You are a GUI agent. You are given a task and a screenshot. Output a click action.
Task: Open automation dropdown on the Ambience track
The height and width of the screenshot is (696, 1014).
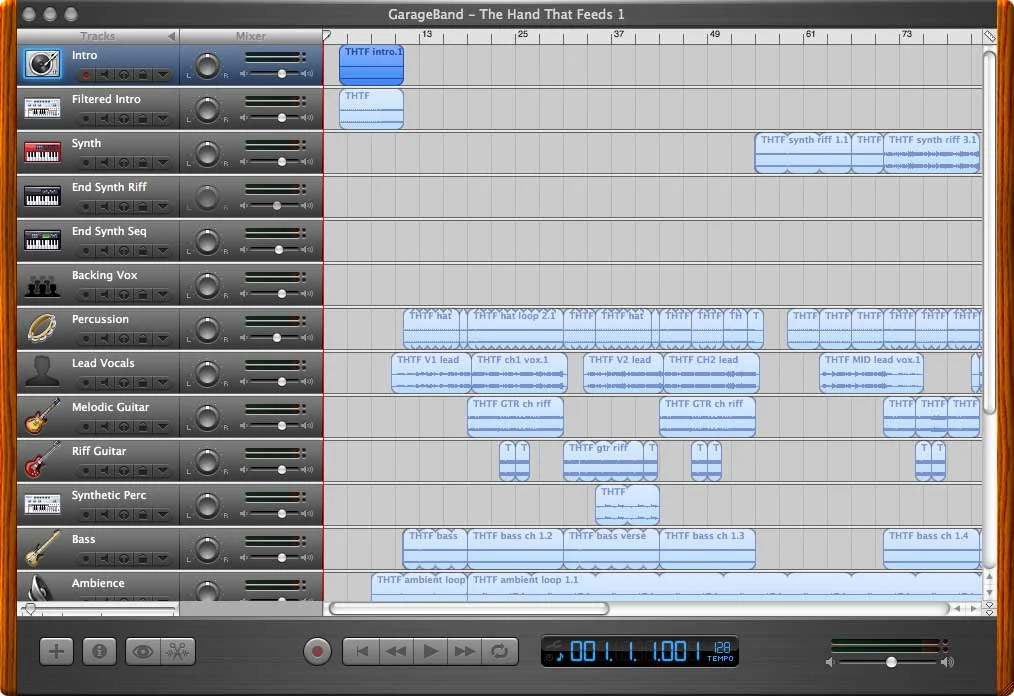tap(163, 602)
